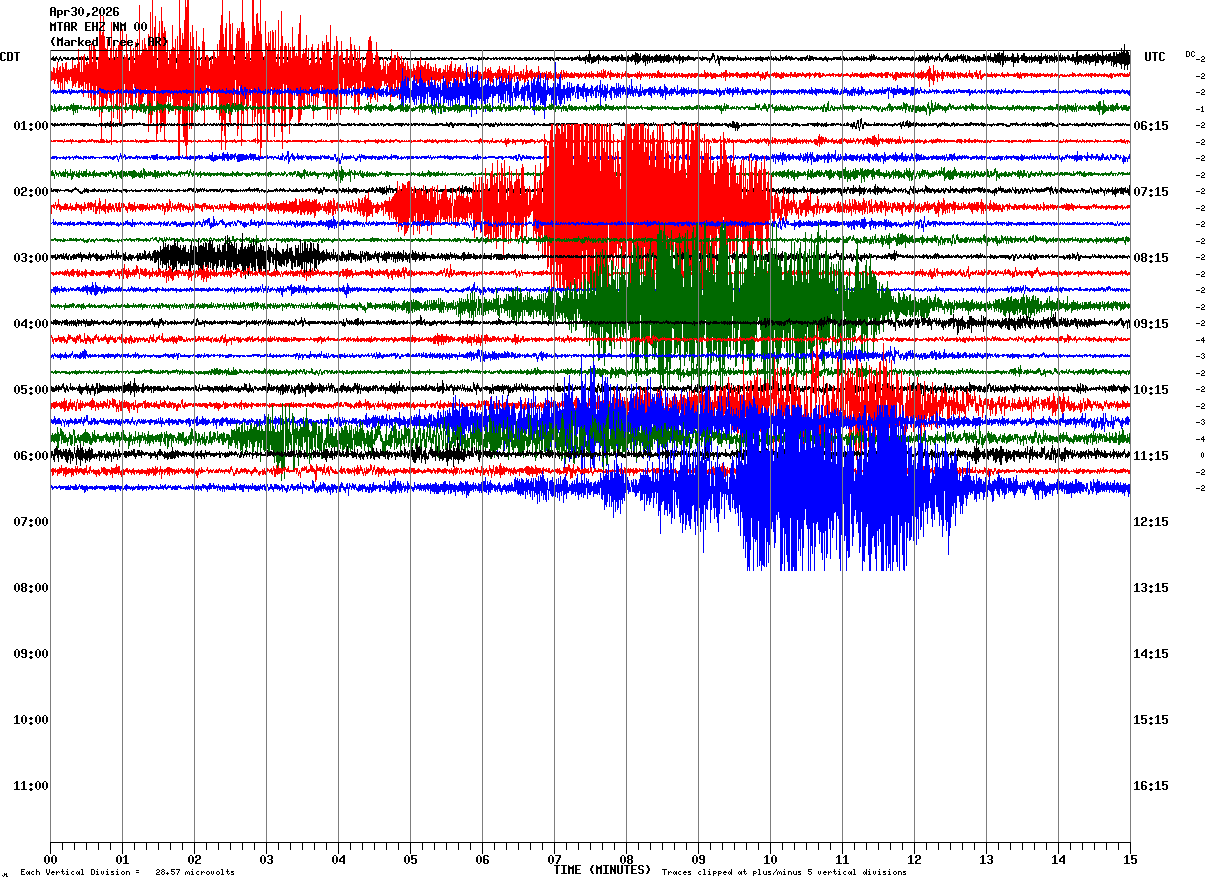Click the CDT time label "04:00"
The image size is (1210, 886).
[x=31, y=324]
